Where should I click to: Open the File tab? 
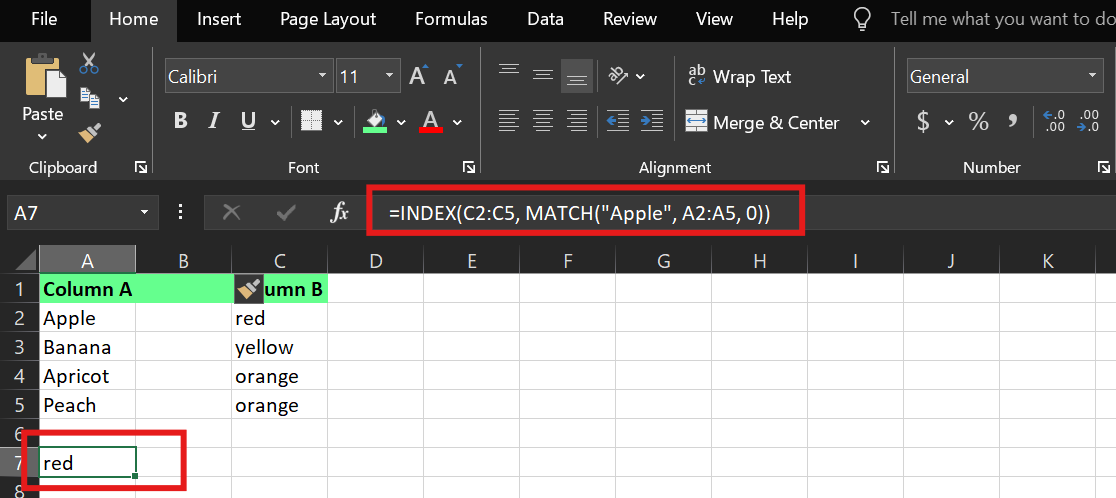(44, 19)
